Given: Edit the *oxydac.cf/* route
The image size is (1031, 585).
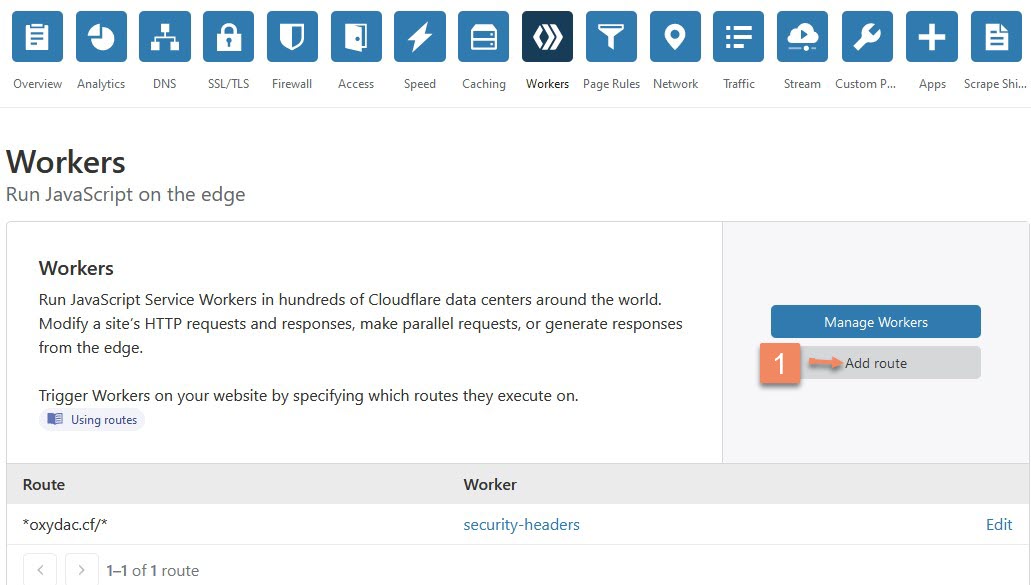Looking at the screenshot, I should tap(998, 524).
